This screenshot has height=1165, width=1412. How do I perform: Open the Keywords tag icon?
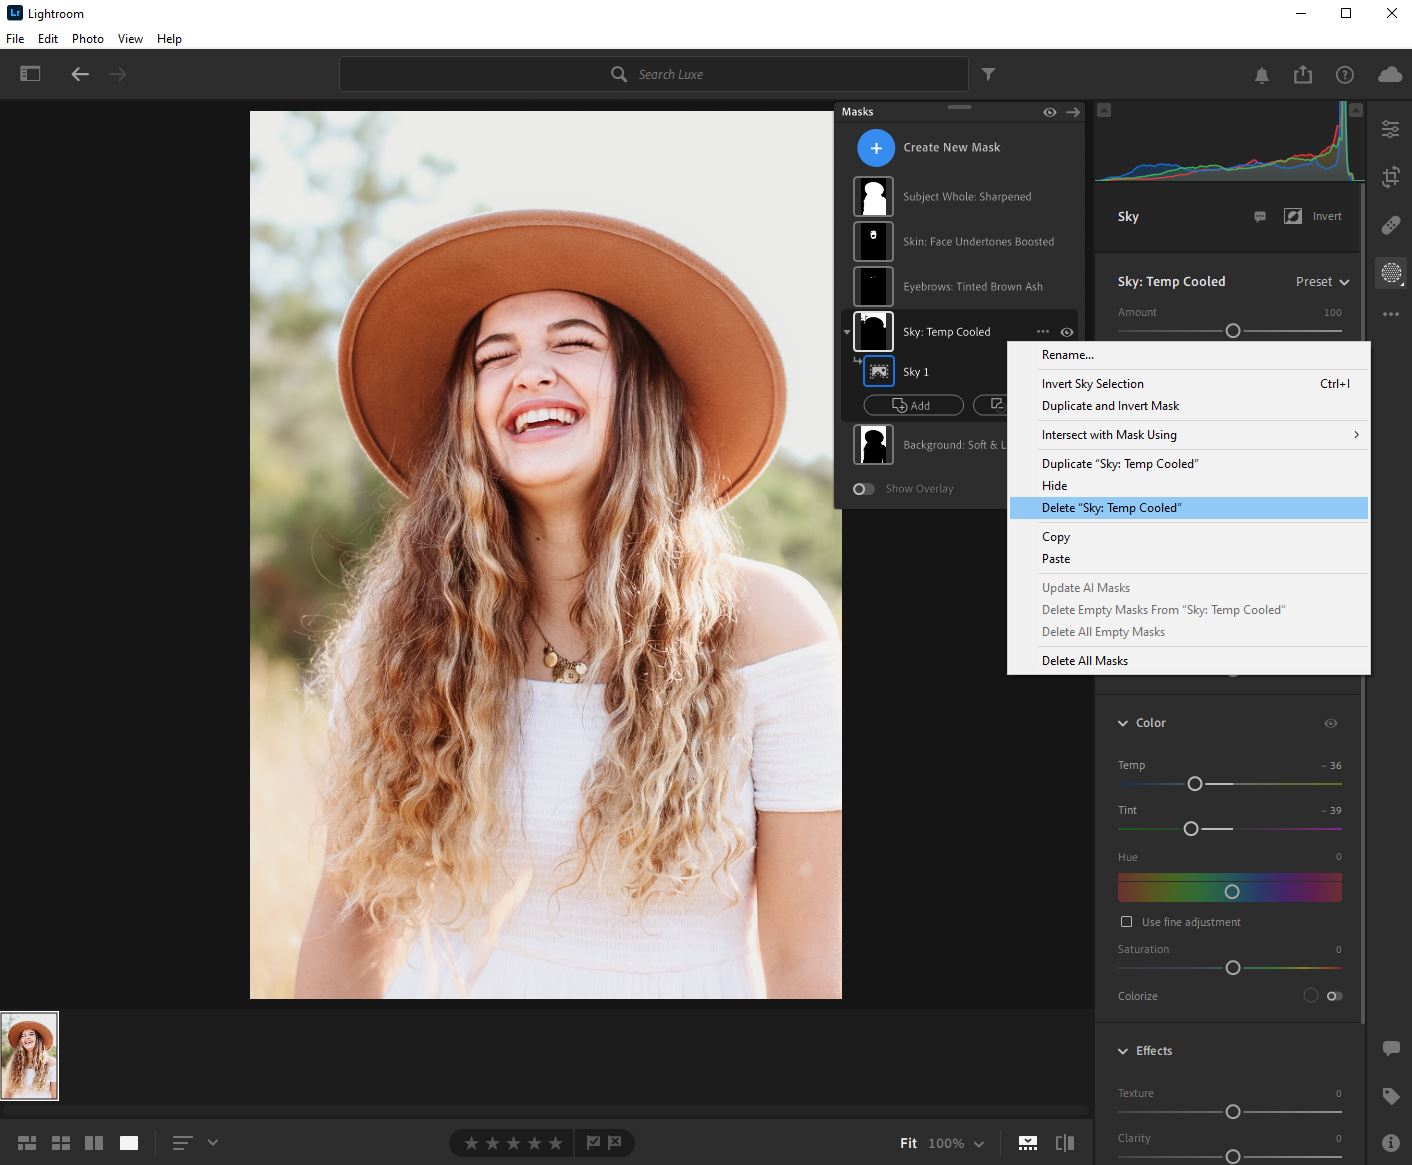[x=1390, y=1096]
